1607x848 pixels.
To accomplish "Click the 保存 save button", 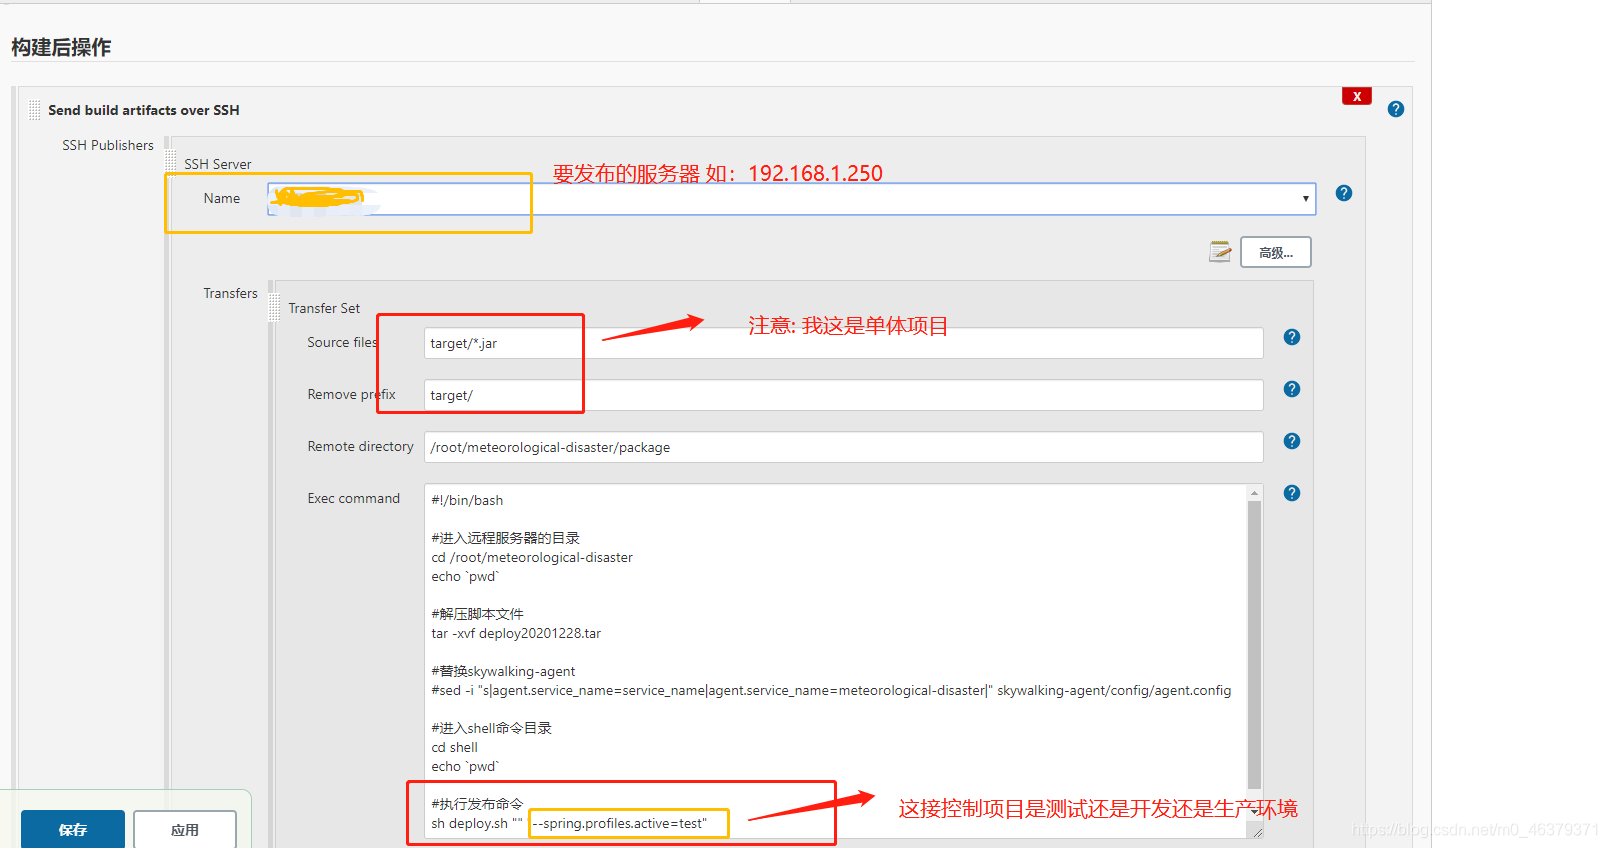I will (73, 829).
